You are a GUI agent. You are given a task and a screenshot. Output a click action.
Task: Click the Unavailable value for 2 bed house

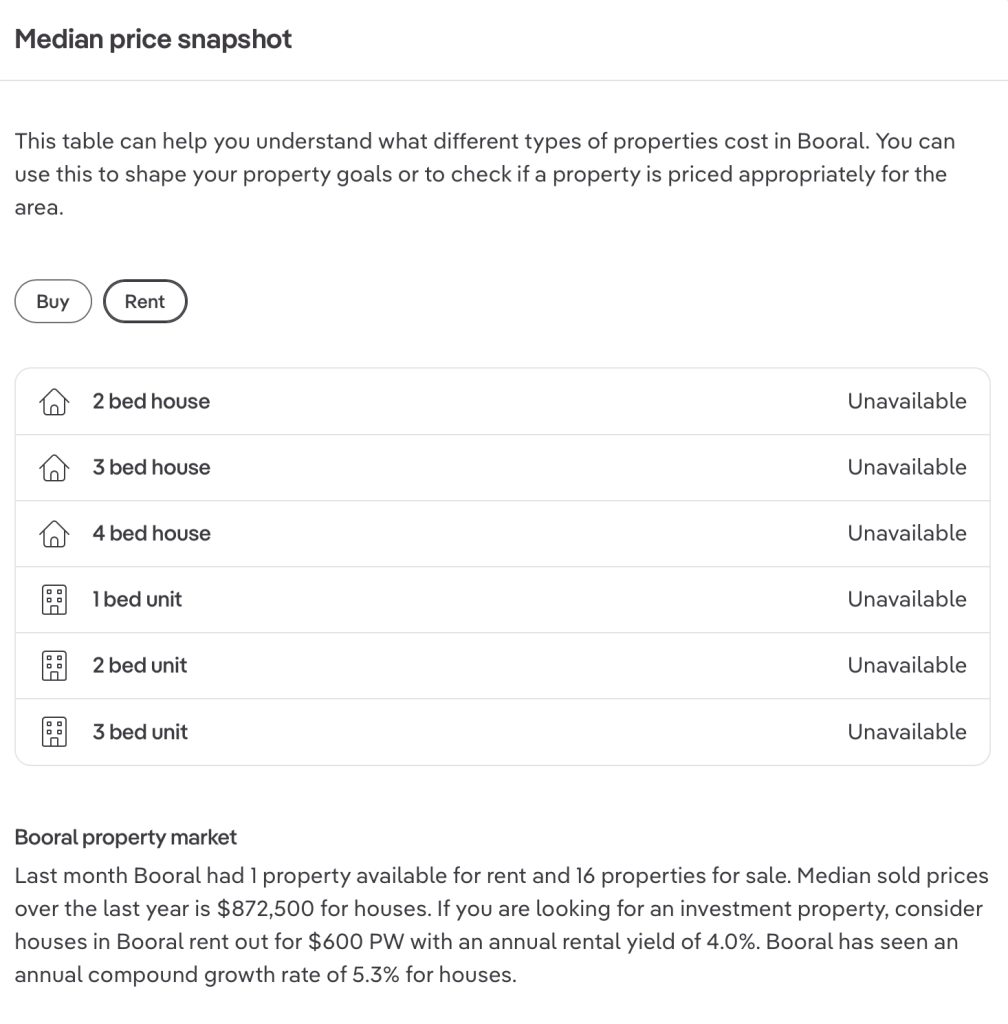click(x=907, y=402)
